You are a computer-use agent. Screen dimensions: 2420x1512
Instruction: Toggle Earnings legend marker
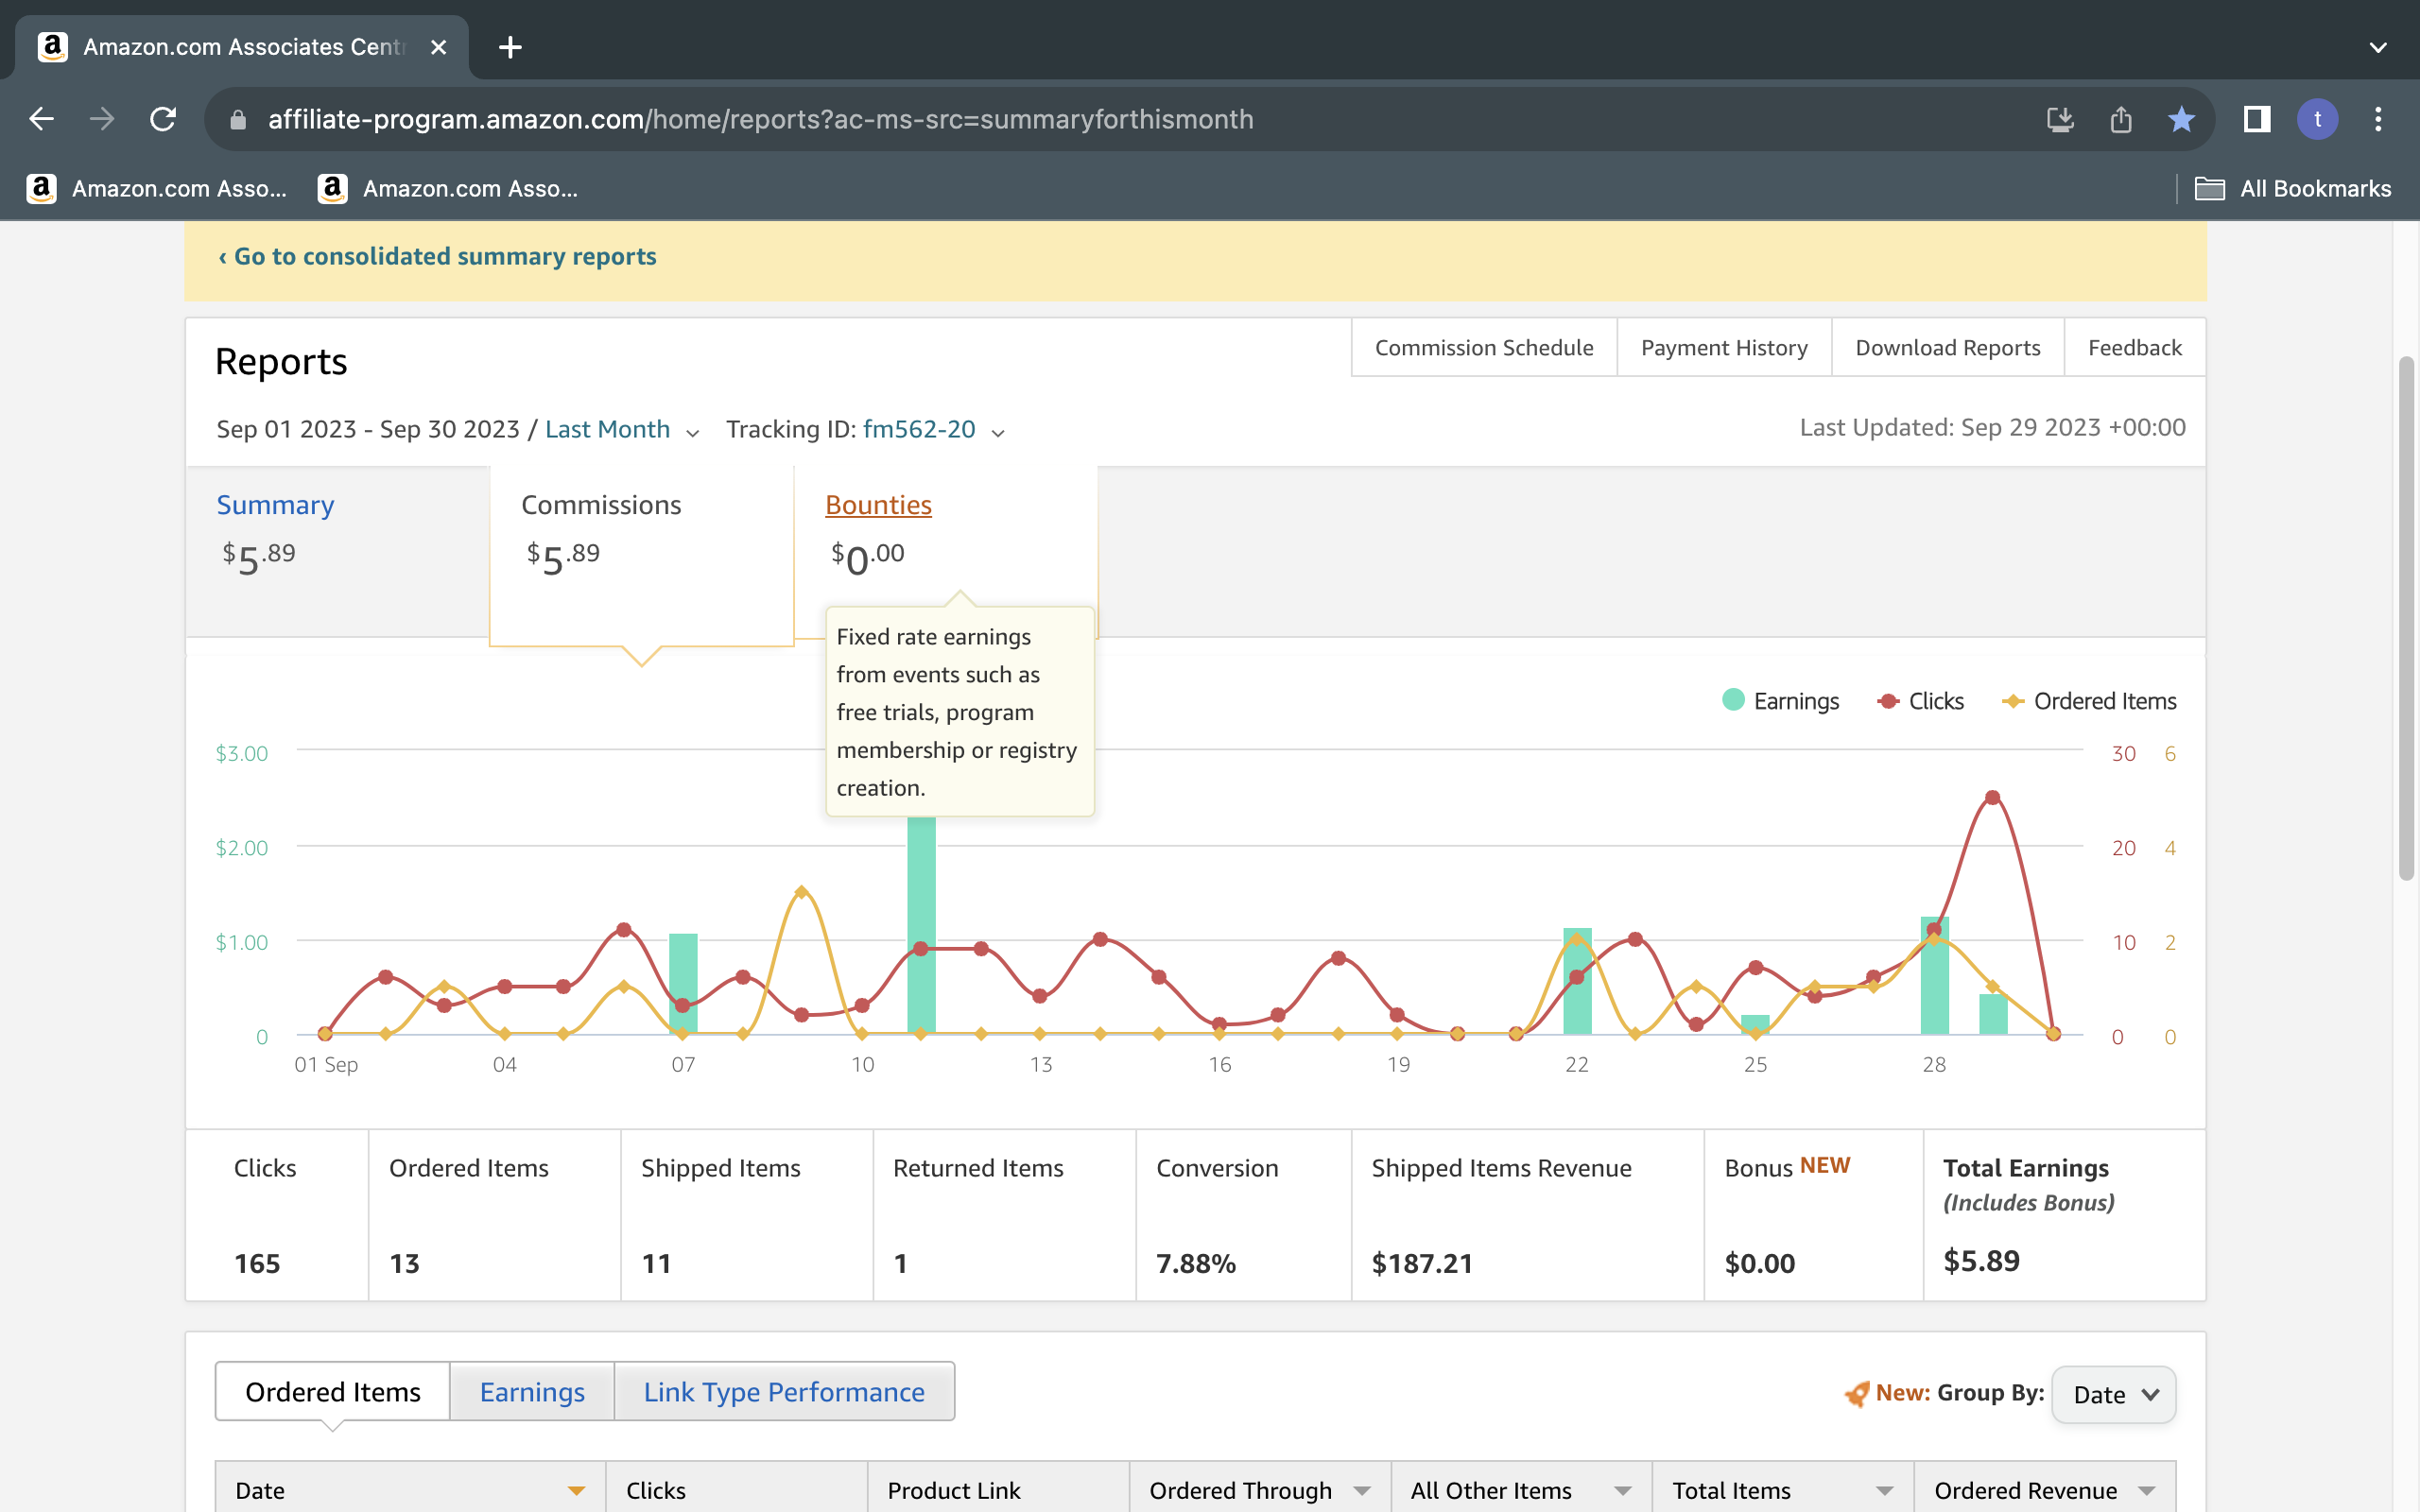(1733, 700)
